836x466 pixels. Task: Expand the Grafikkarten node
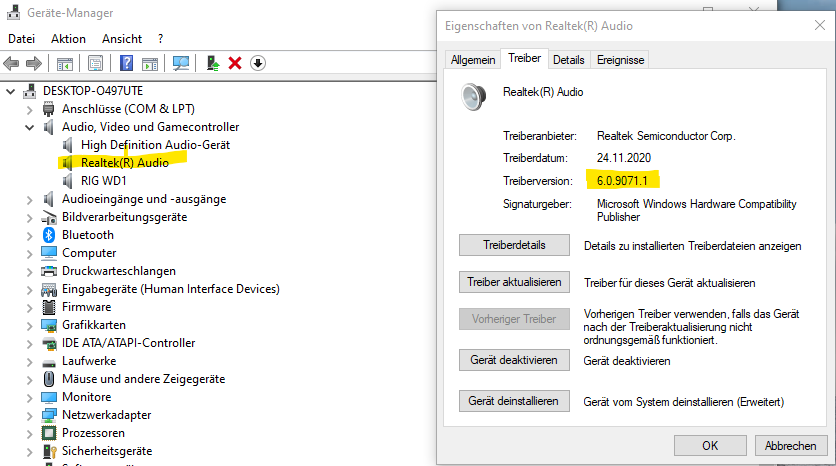(x=30, y=326)
